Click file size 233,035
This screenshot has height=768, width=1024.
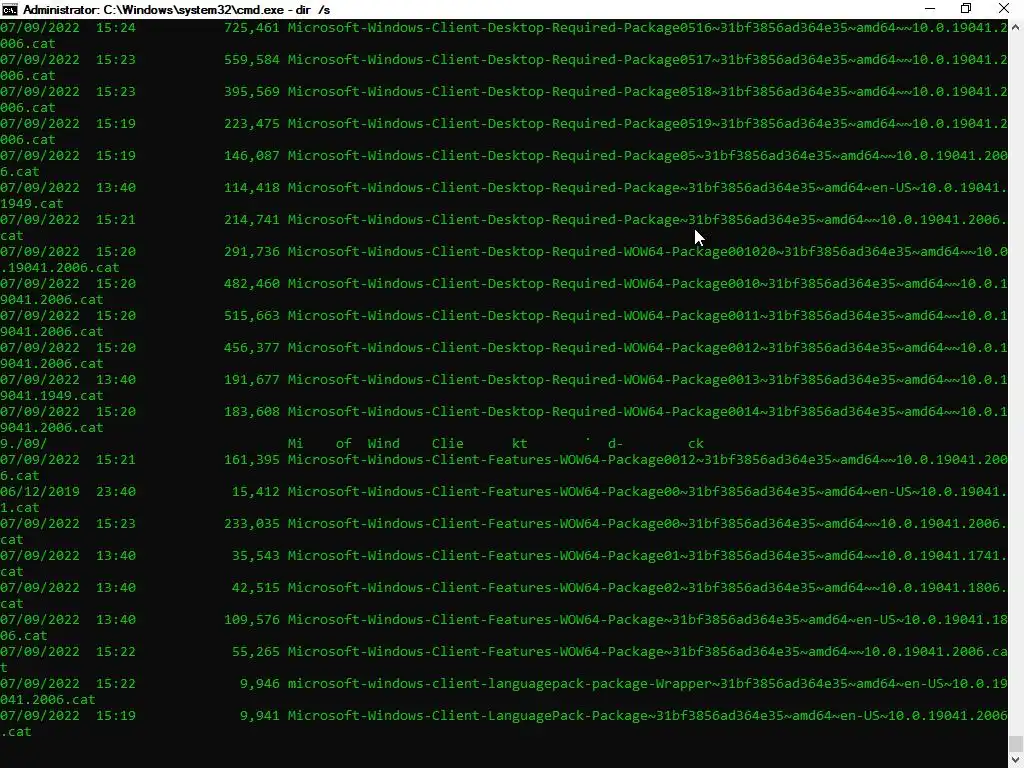pos(251,524)
